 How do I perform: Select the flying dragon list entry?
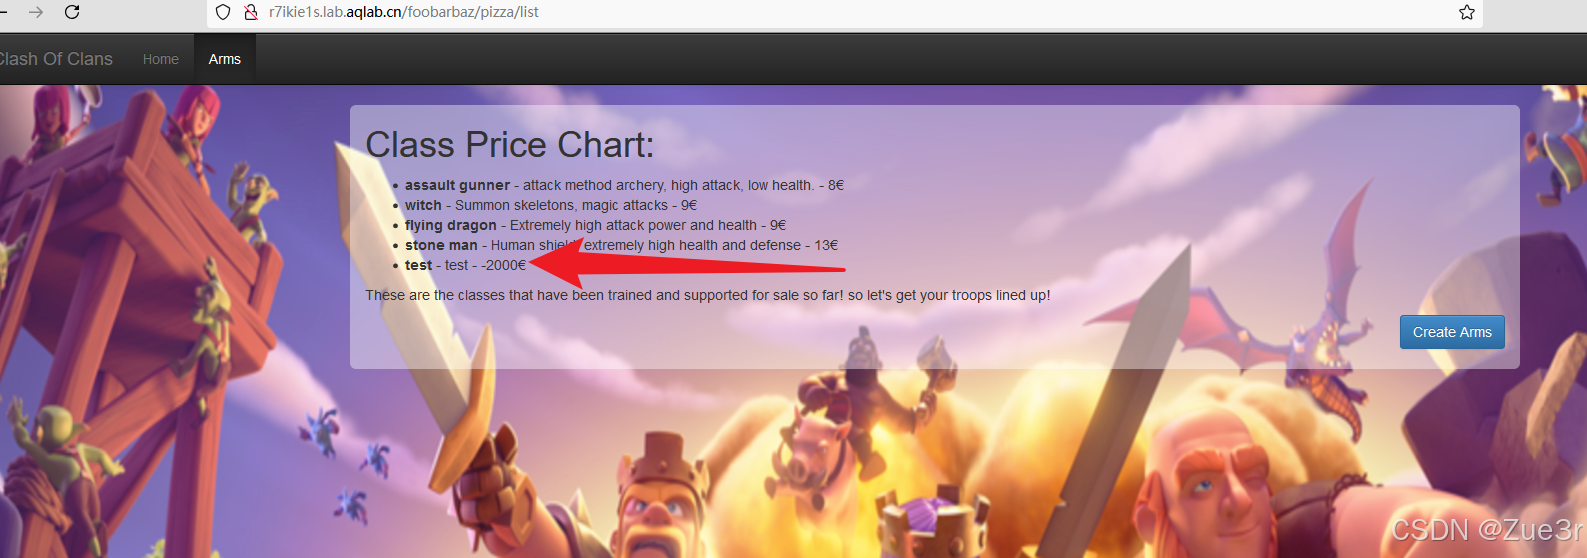(x=595, y=225)
